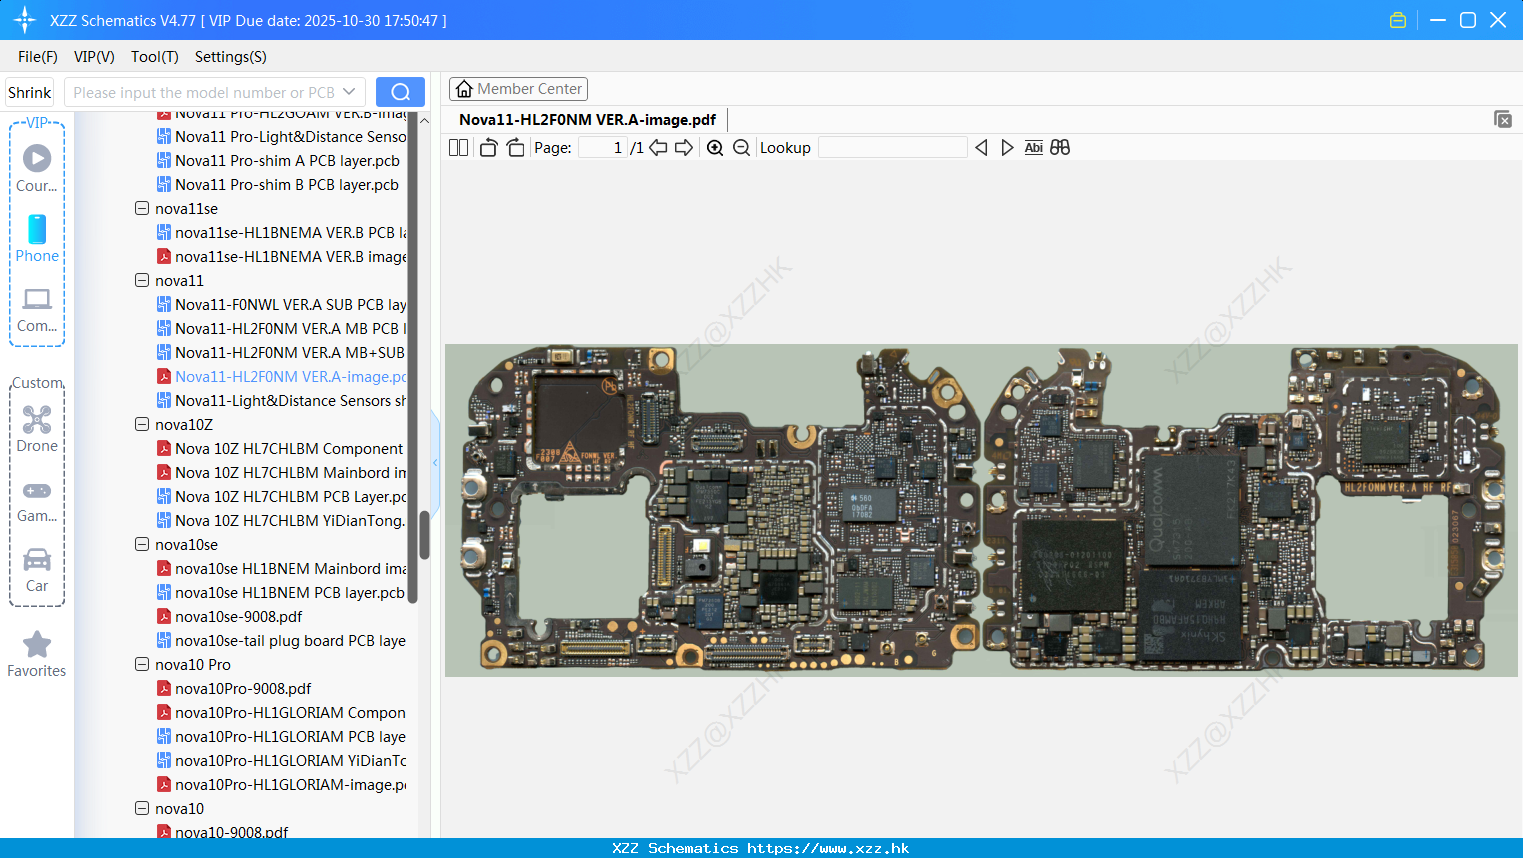Screen dimensions: 1523x858
Task: Collapse the nova10se tree node
Action: click(142, 544)
